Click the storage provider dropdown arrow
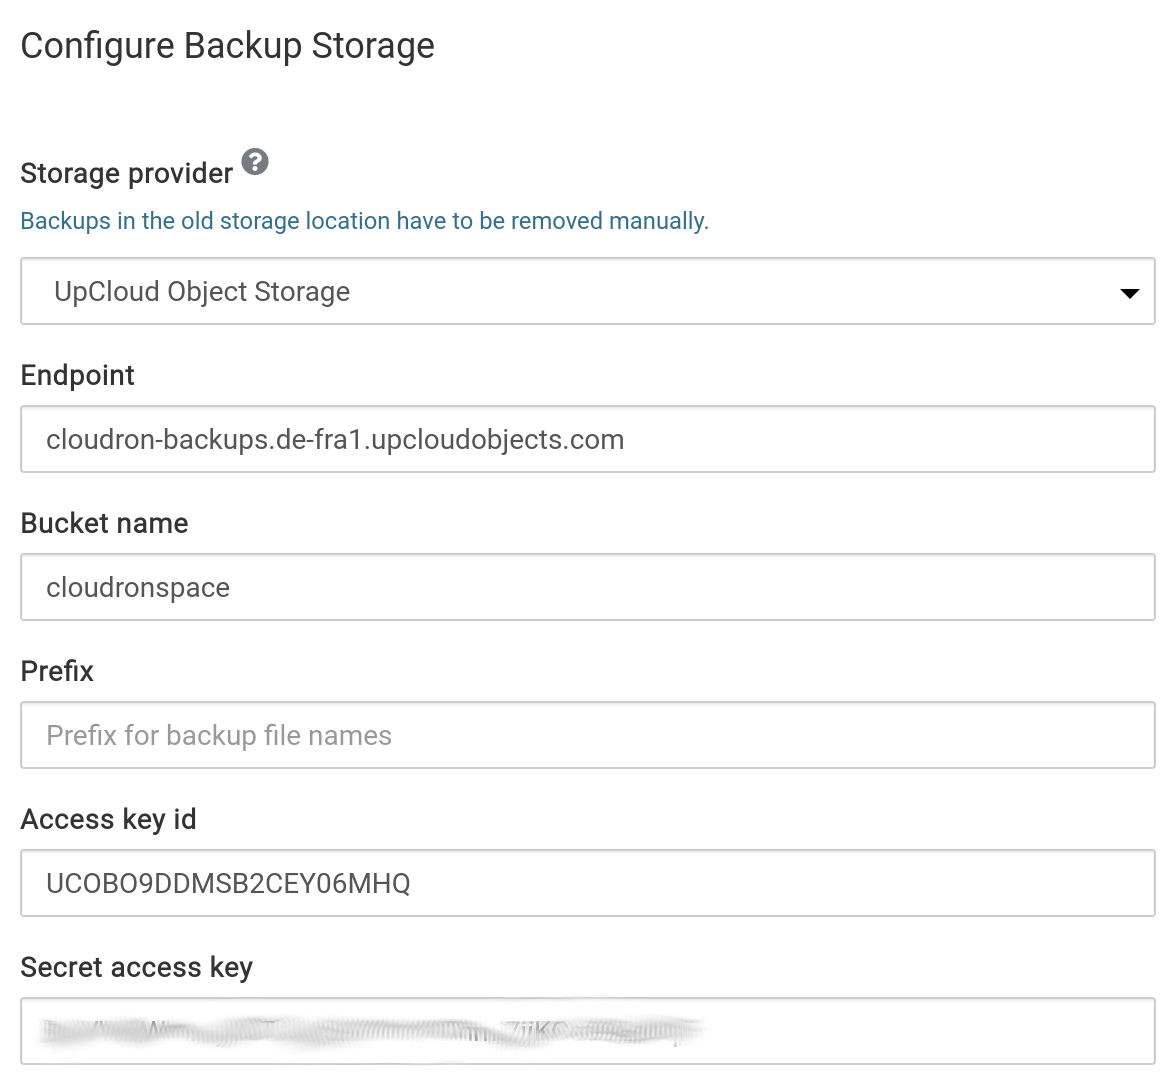This screenshot has width=1176, height=1084. [x=1129, y=293]
